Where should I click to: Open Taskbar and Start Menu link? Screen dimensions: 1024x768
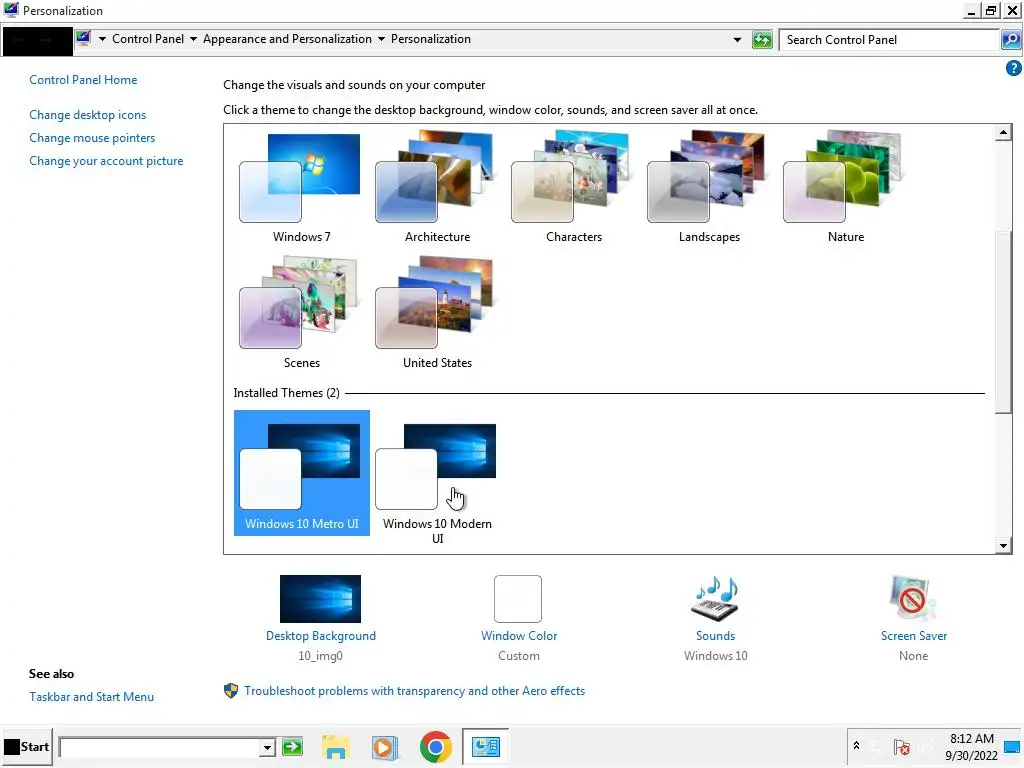point(91,697)
